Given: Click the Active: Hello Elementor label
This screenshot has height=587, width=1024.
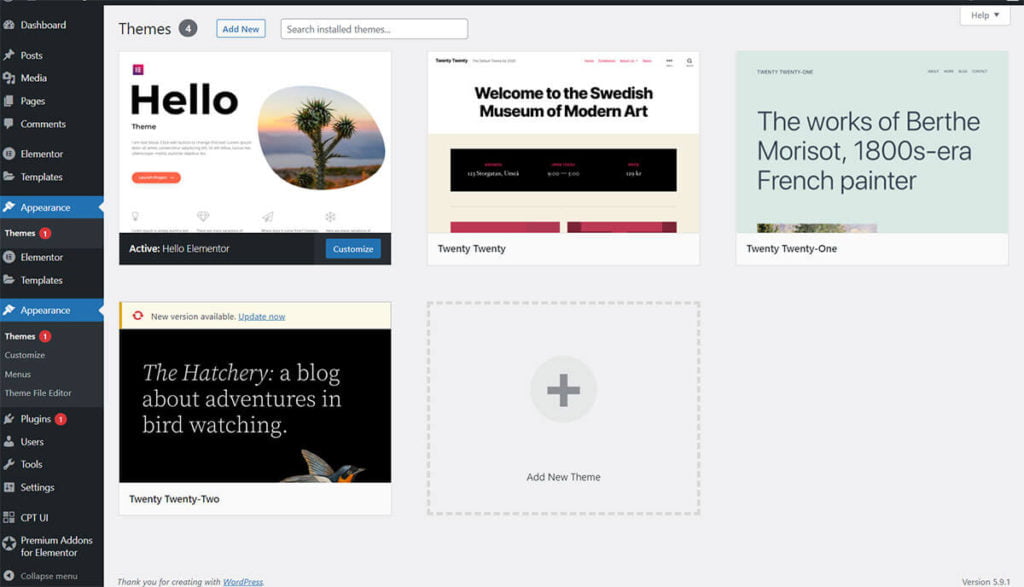Looking at the screenshot, I should point(179,249).
